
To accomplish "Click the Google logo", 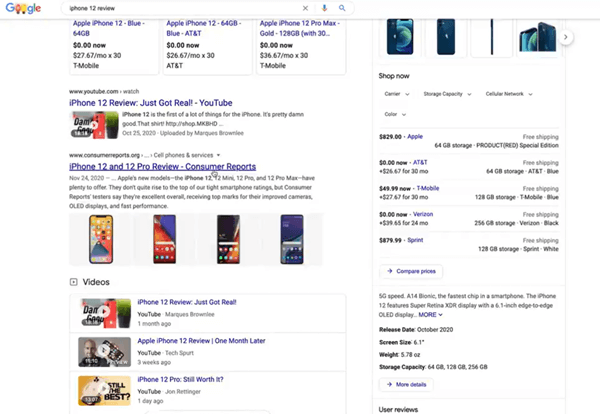I will tap(23, 8).
